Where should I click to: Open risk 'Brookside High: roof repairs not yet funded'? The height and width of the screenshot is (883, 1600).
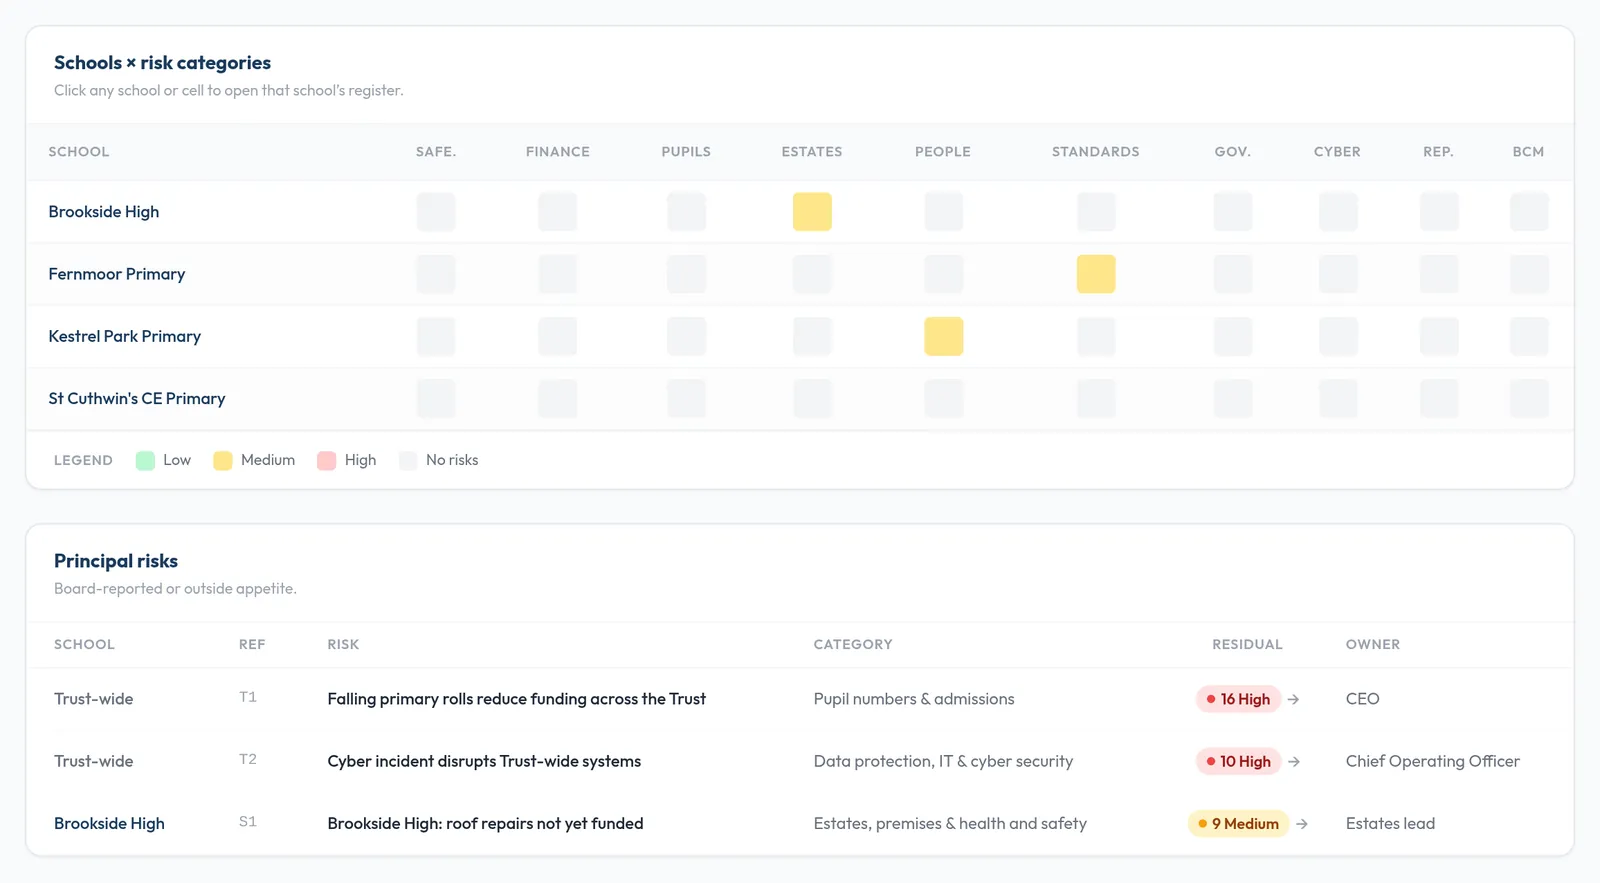tap(485, 824)
